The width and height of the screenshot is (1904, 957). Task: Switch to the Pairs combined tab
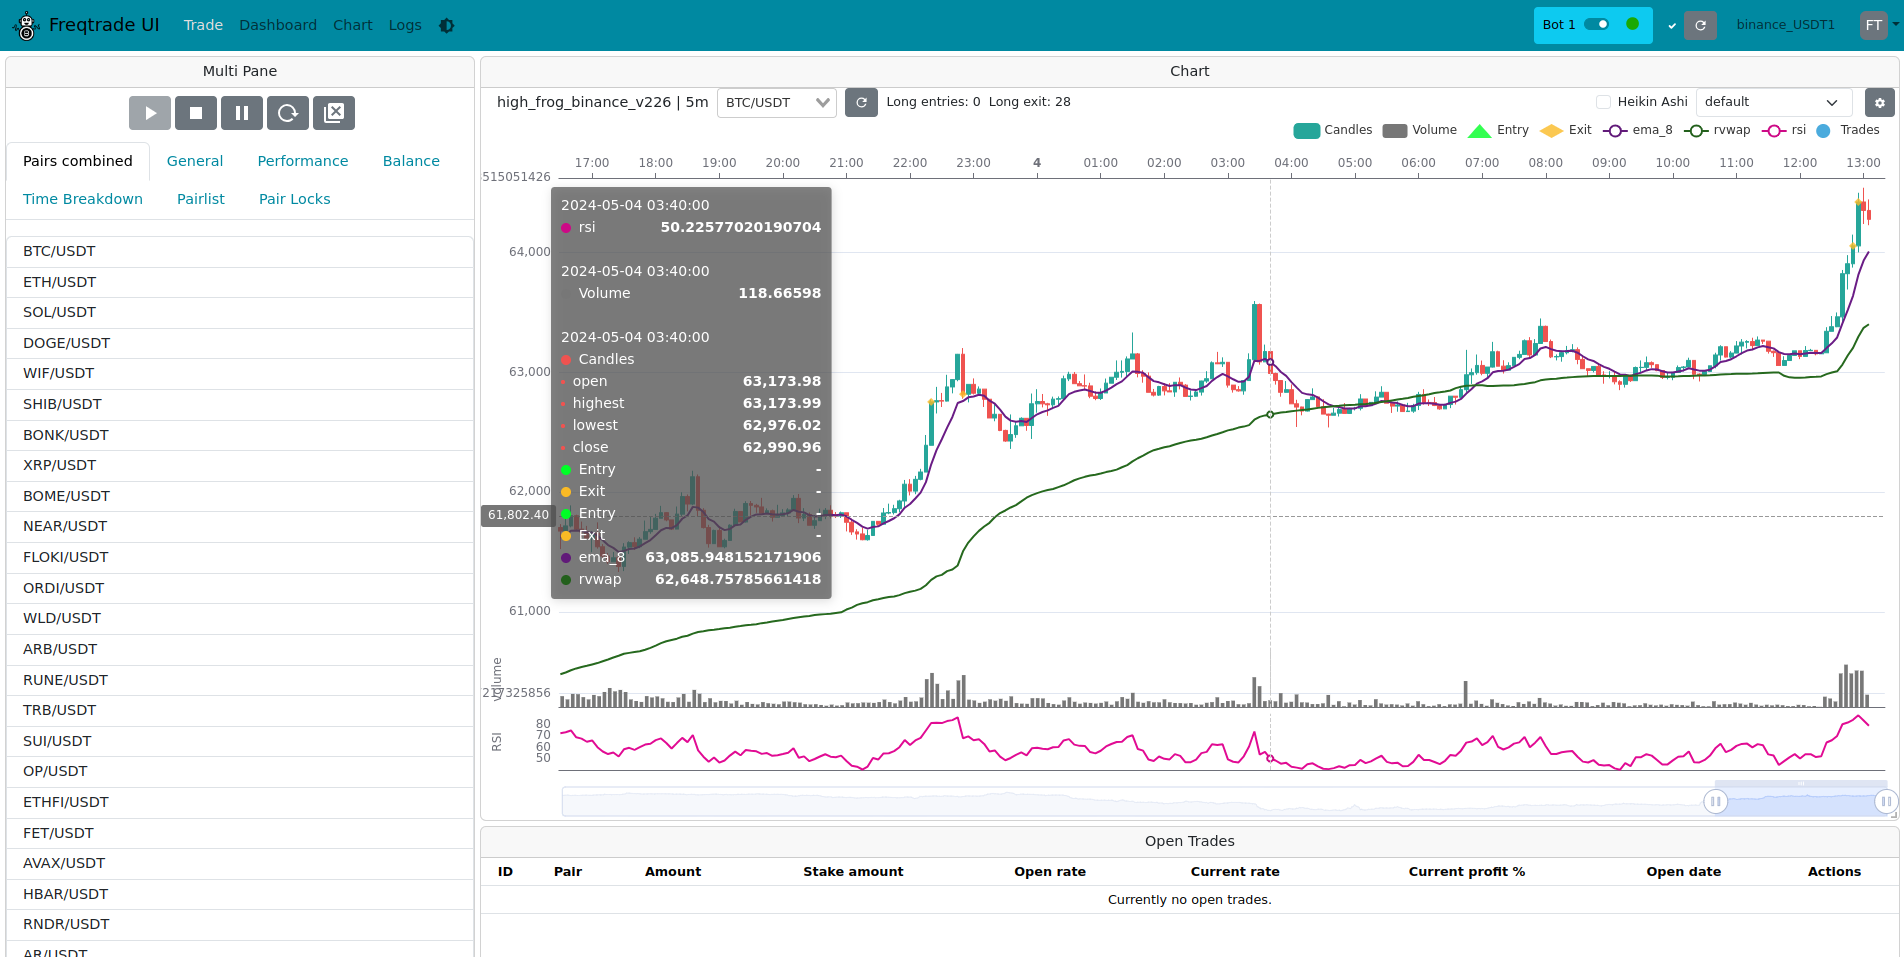click(77, 160)
